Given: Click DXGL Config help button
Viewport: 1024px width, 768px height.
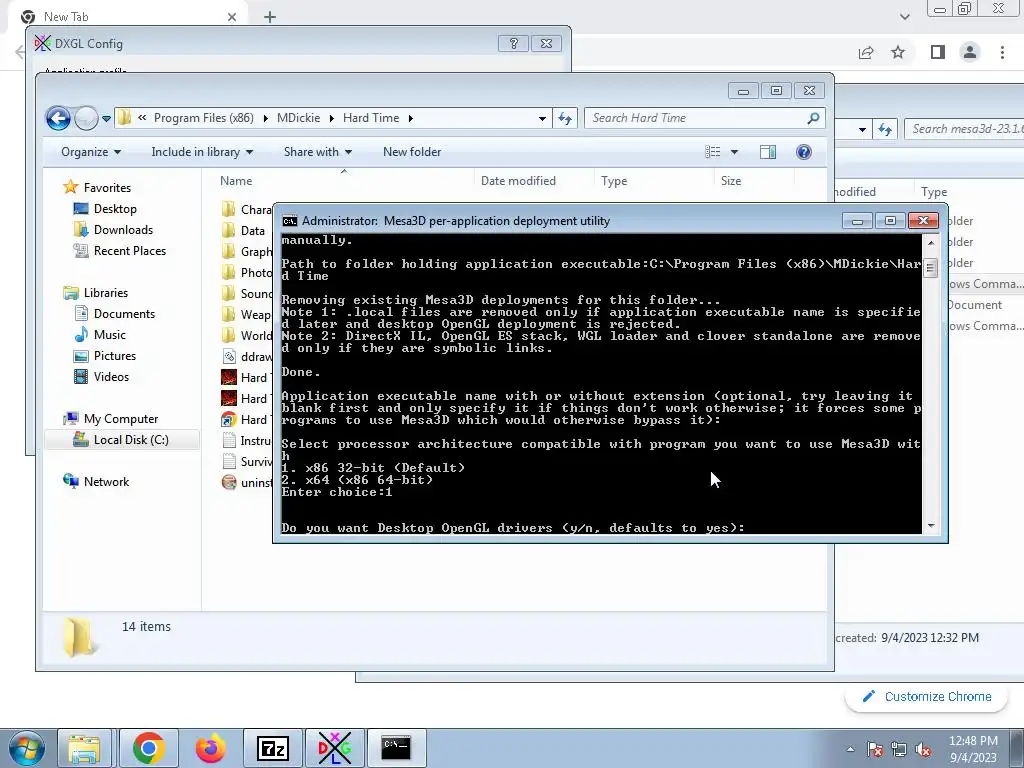Looking at the screenshot, I should [513, 44].
